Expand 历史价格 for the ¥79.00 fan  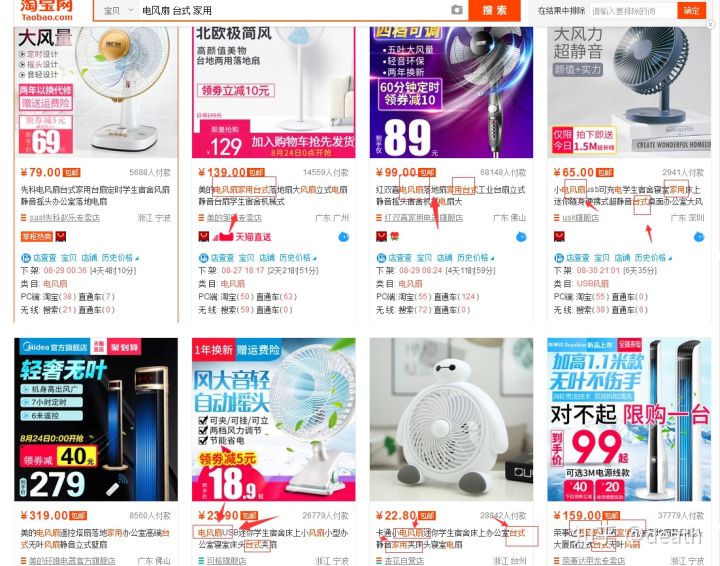[x=120, y=258]
